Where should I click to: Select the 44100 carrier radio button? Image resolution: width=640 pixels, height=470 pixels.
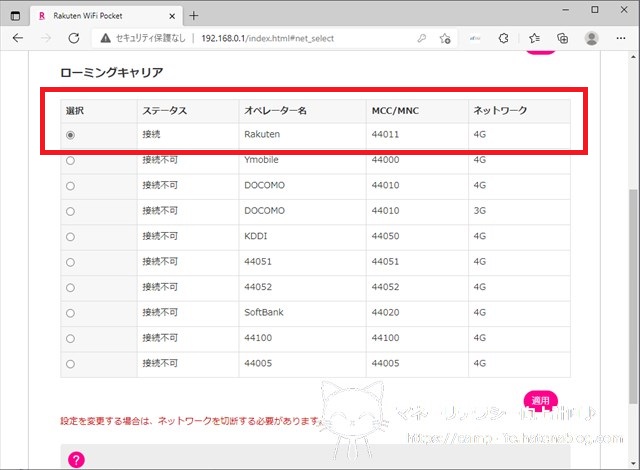tap(70, 339)
